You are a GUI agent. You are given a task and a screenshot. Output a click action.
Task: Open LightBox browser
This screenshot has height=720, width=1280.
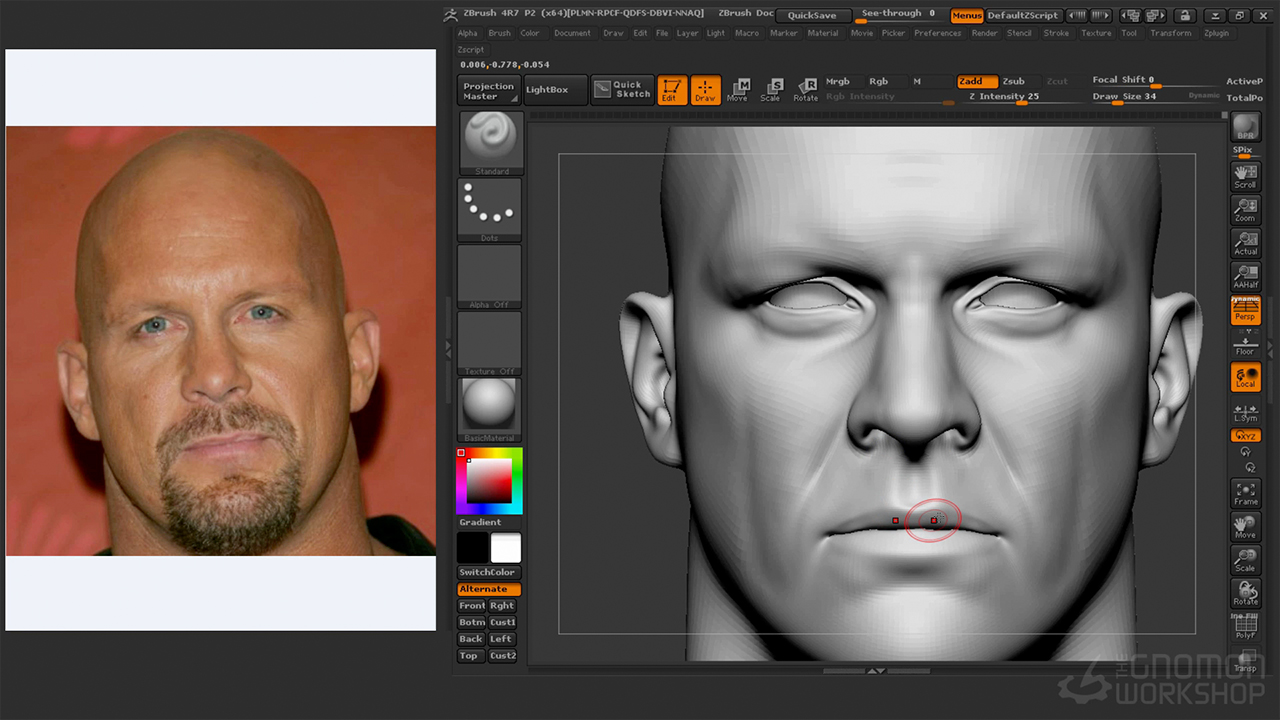pyautogui.click(x=547, y=90)
